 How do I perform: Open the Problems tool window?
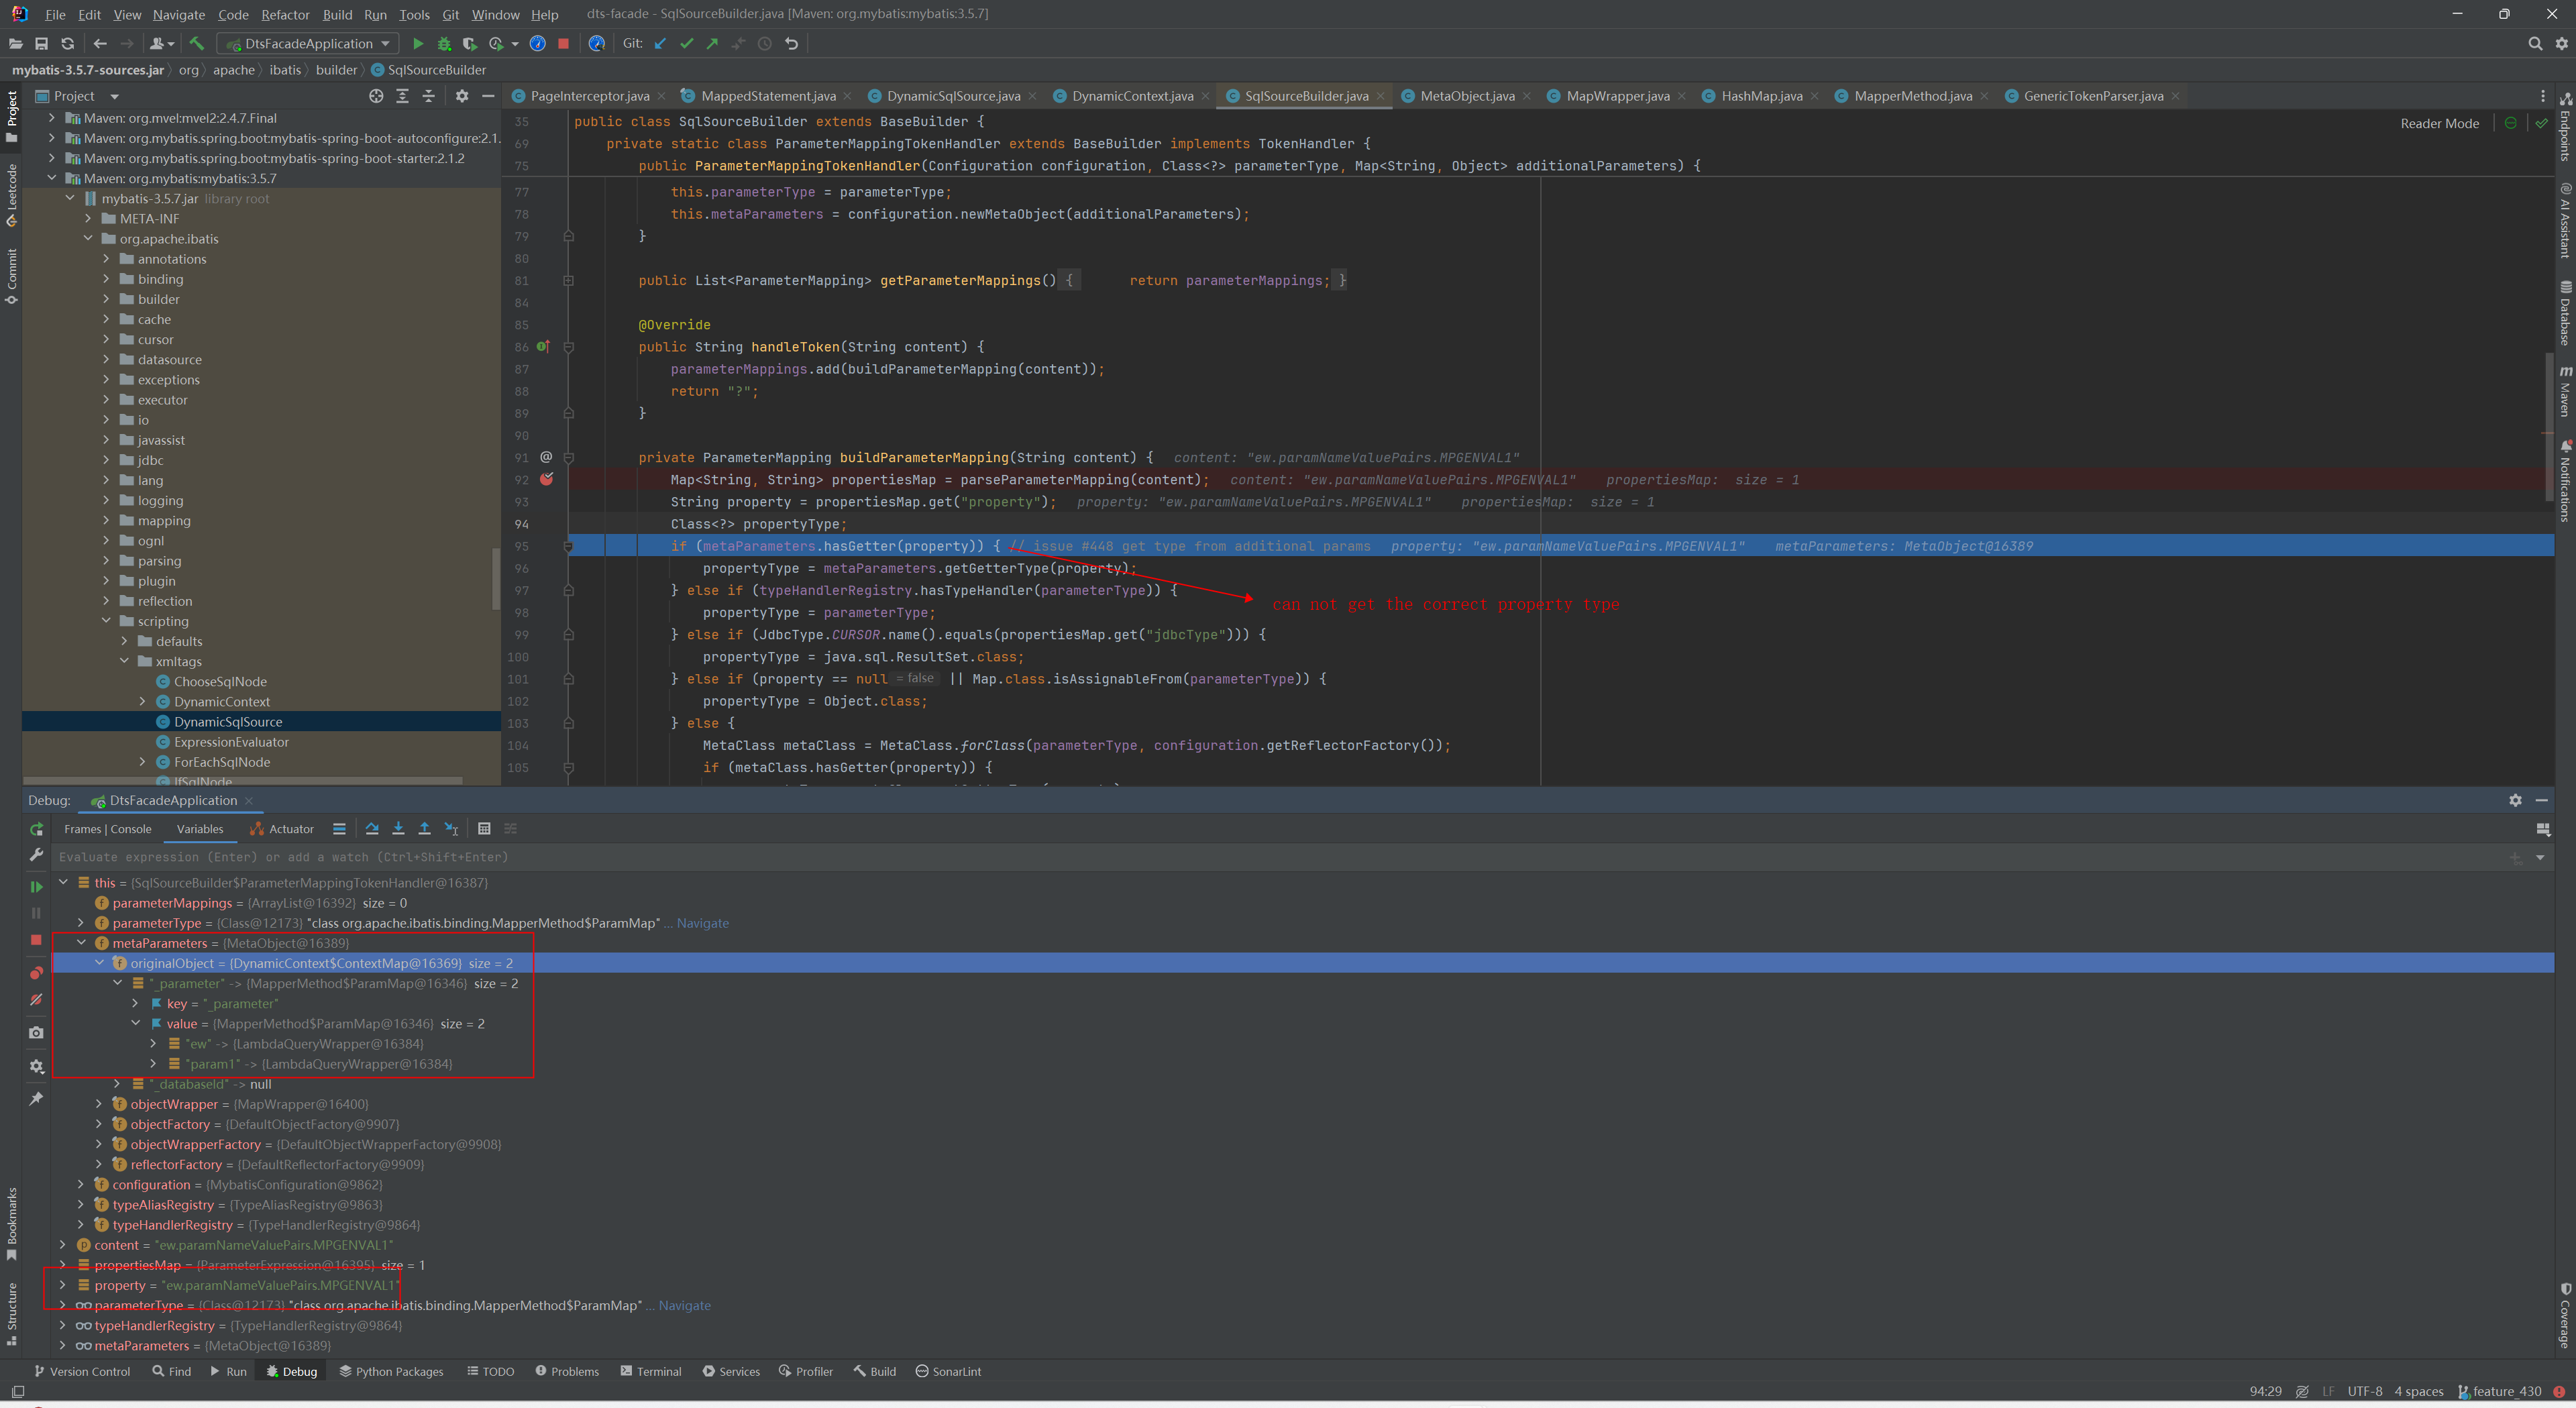[567, 1372]
